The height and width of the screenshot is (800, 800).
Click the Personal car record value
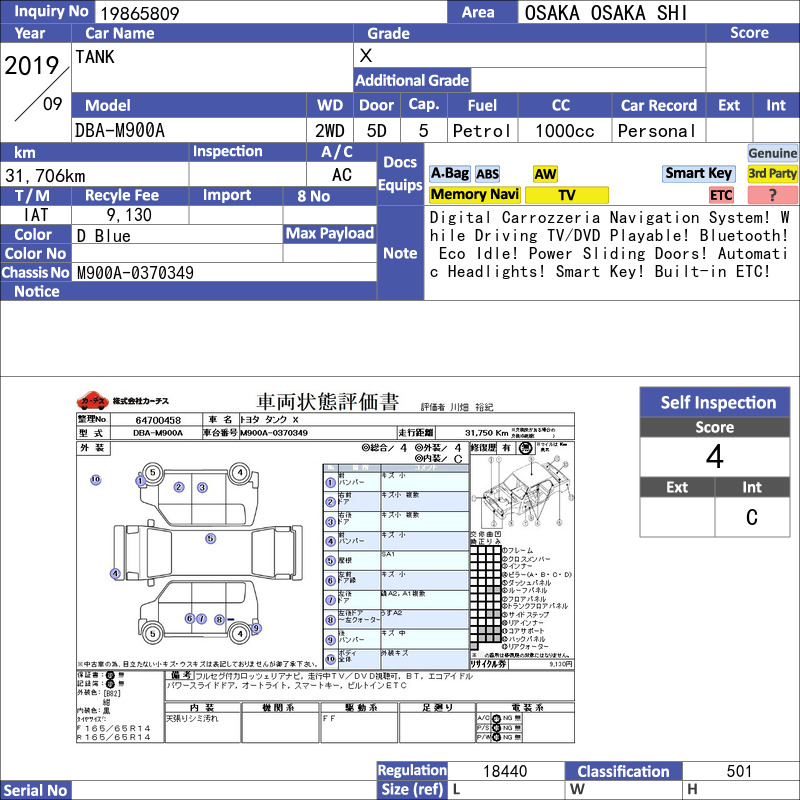(x=657, y=131)
